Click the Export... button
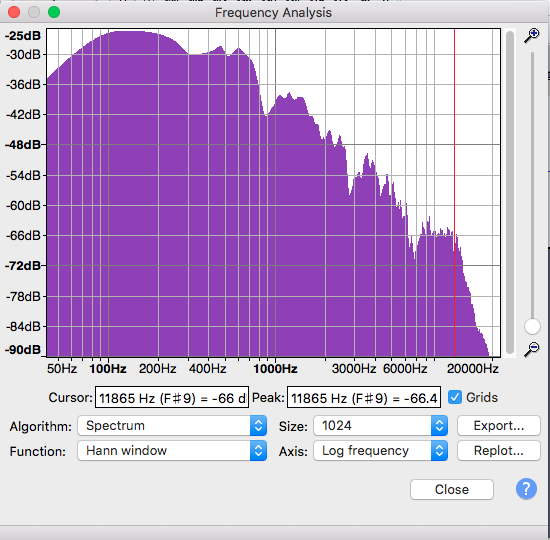The width and height of the screenshot is (550, 540). 498,426
